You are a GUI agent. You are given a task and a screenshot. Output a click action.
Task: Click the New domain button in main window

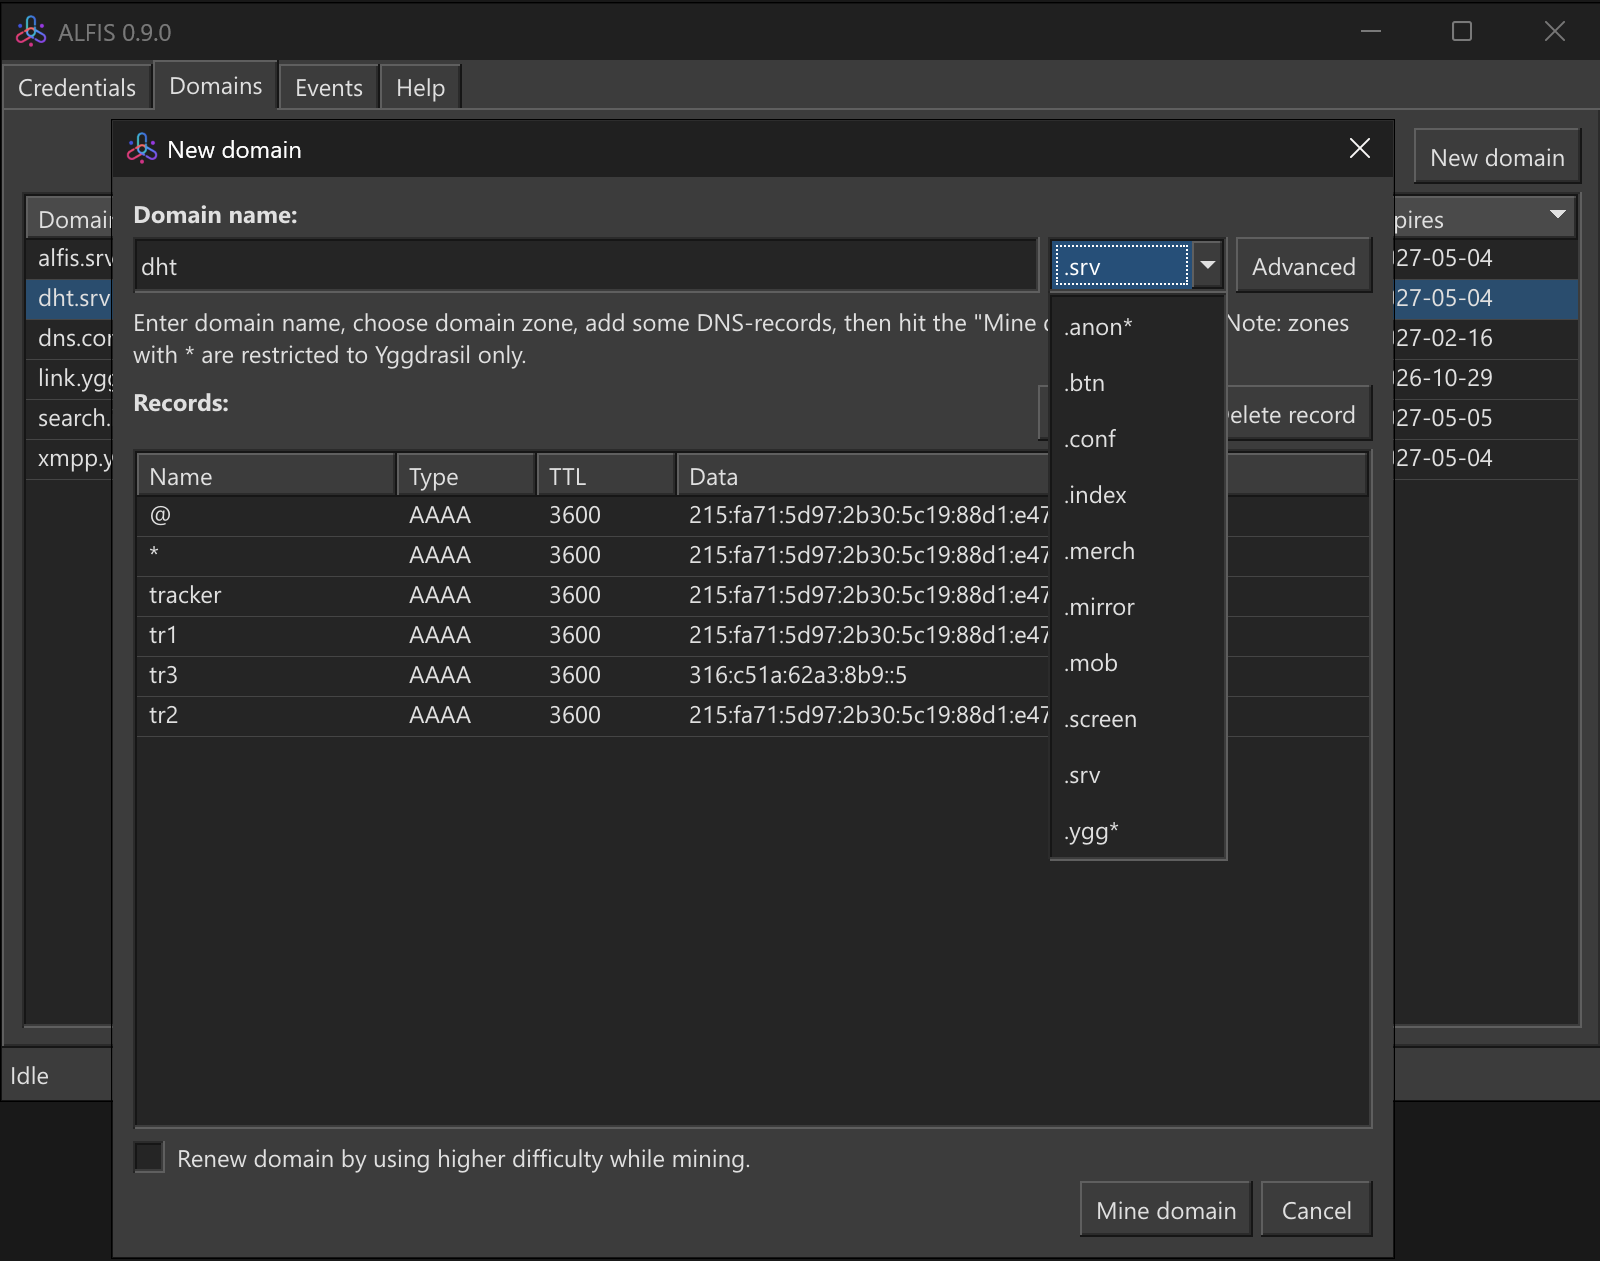(1497, 157)
